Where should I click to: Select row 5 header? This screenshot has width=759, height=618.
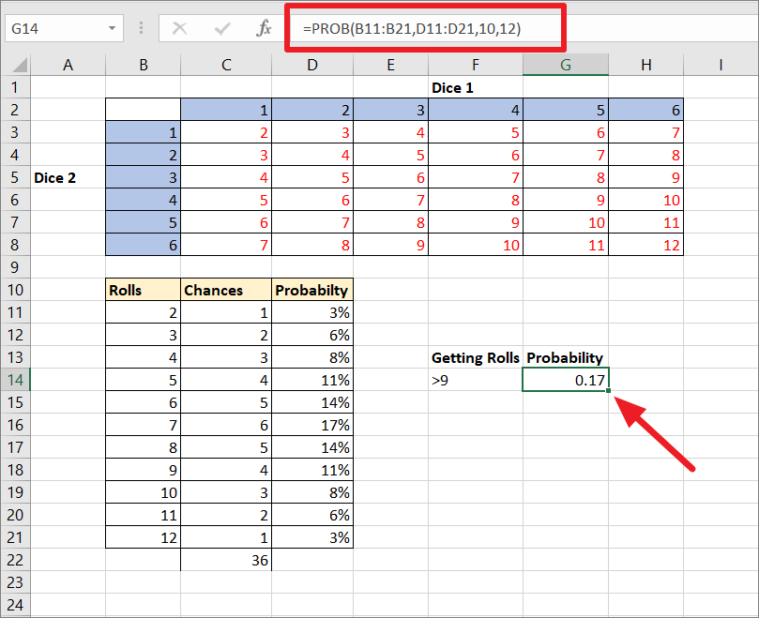(x=15, y=178)
